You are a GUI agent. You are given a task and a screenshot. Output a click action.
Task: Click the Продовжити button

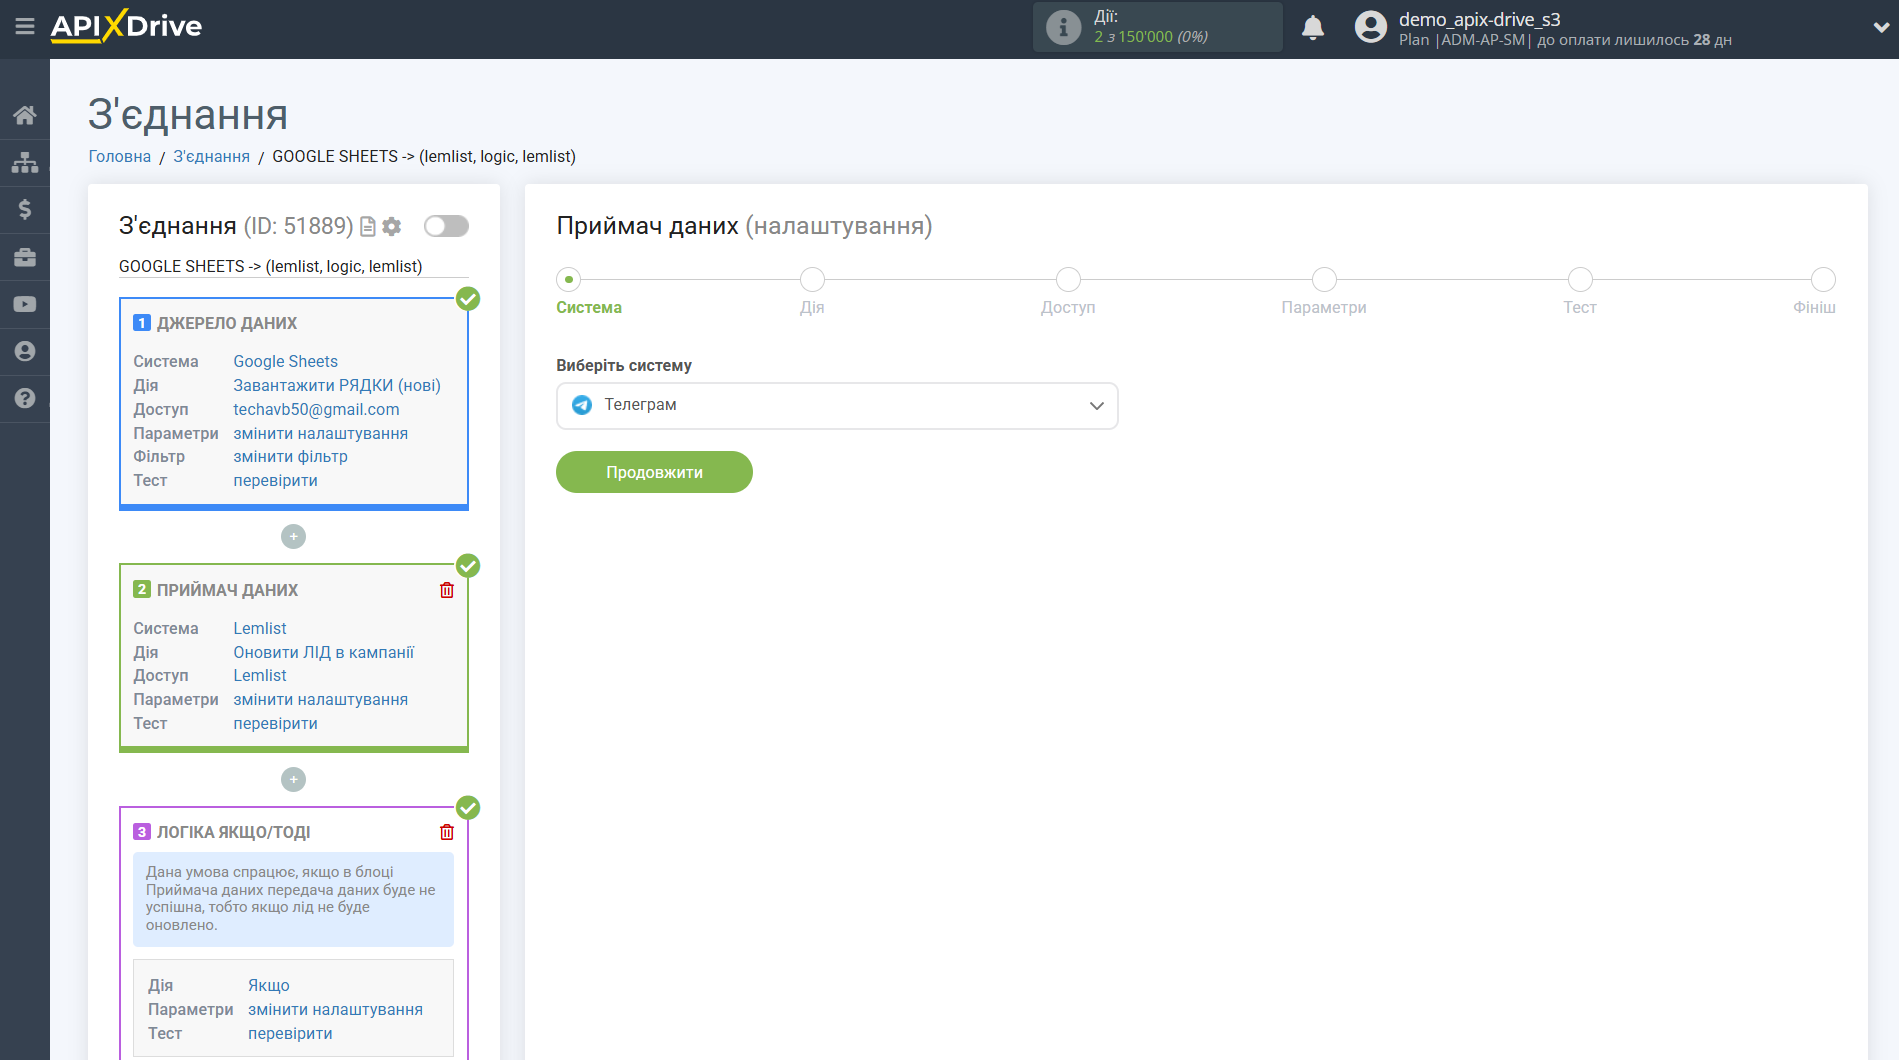654,472
